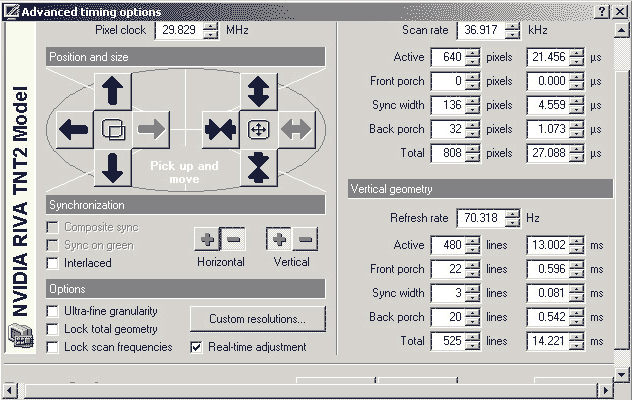632x400 pixels.
Task: Open Custom resolutions dialog
Action: coord(258,319)
